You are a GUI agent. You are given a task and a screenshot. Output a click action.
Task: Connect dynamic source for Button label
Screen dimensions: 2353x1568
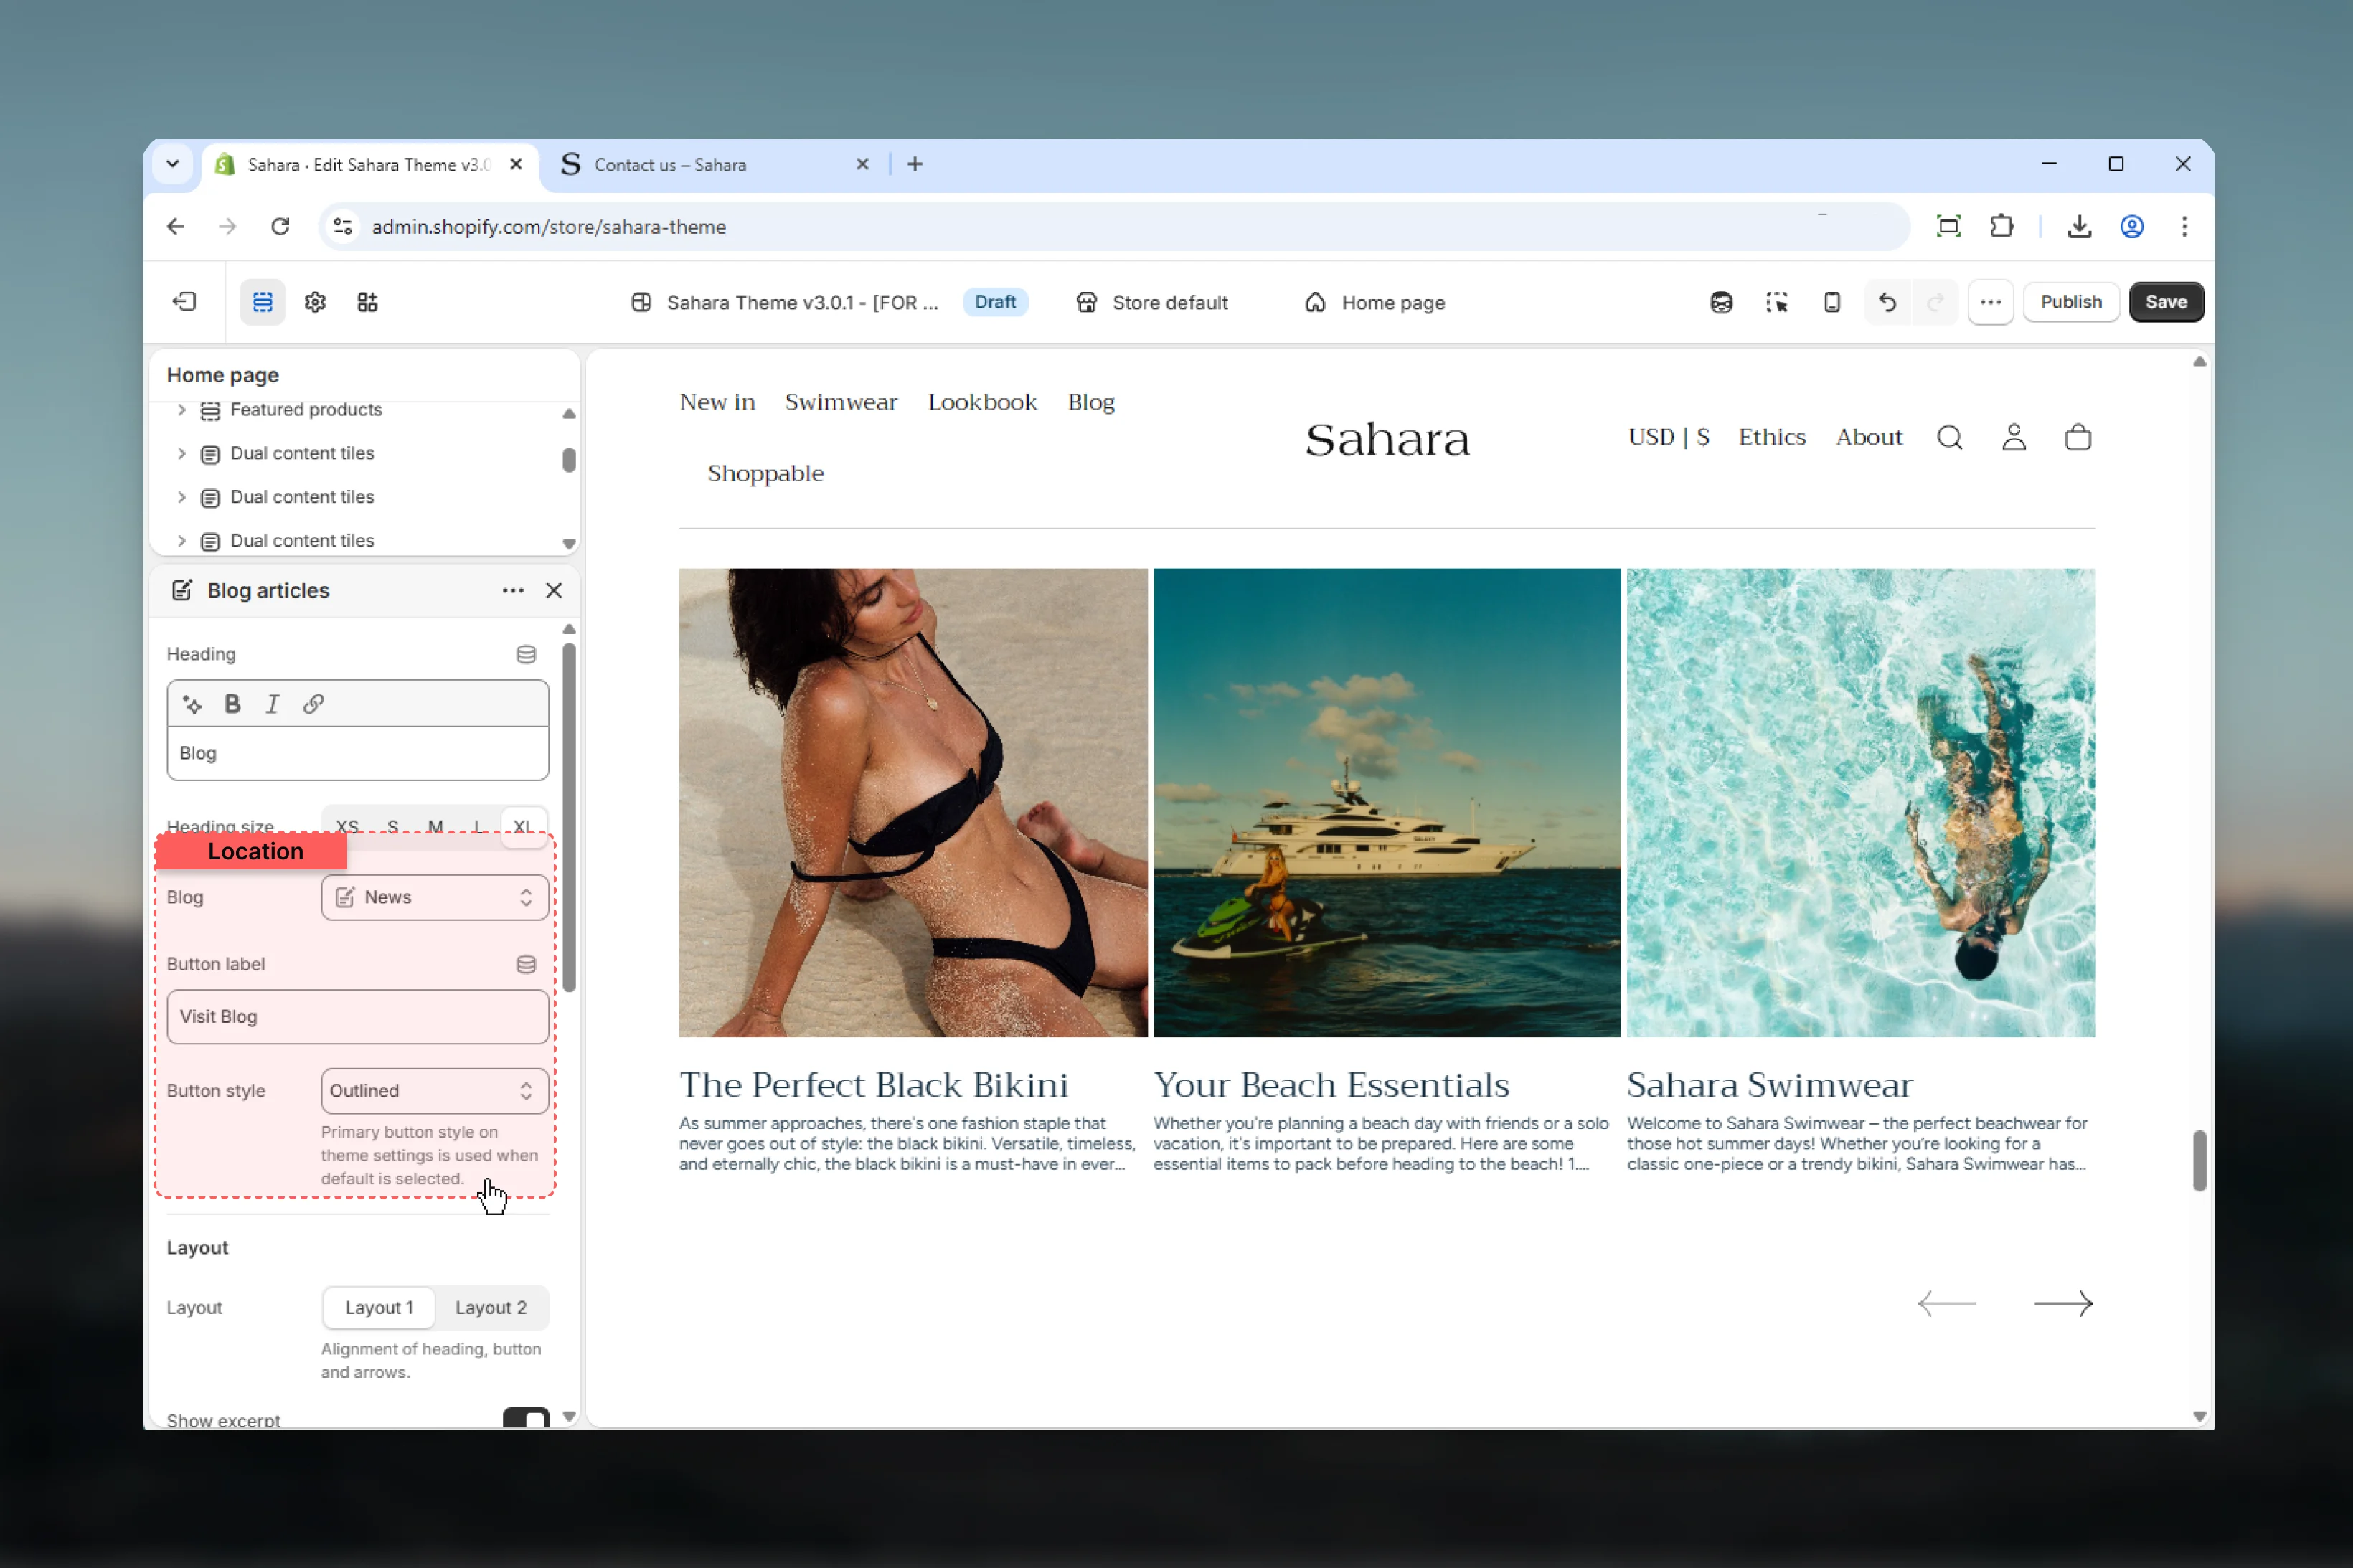526,964
